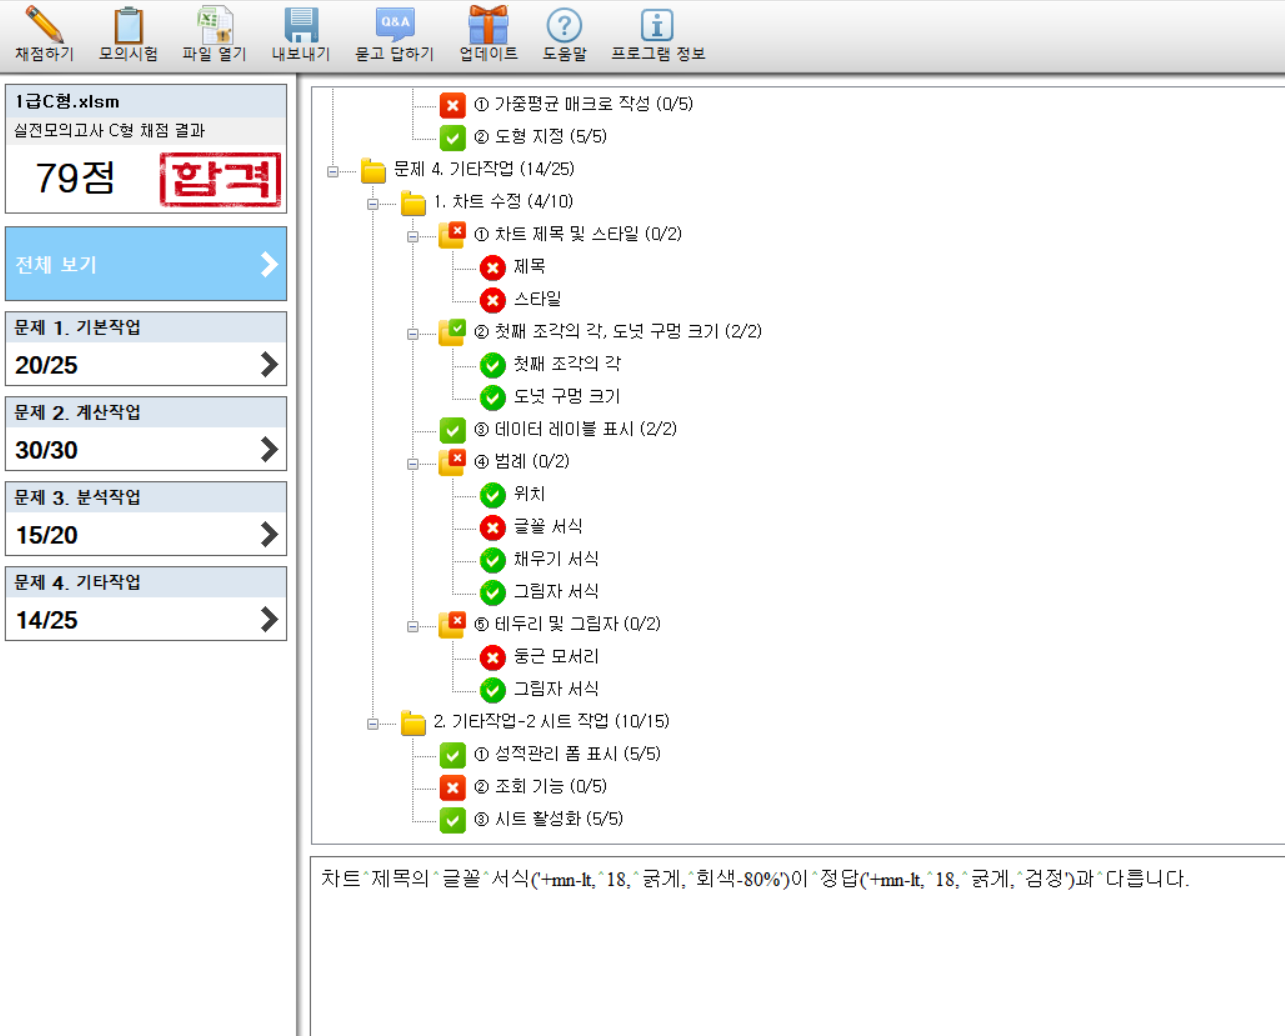Collapse the 범례 tree node

click(x=413, y=464)
